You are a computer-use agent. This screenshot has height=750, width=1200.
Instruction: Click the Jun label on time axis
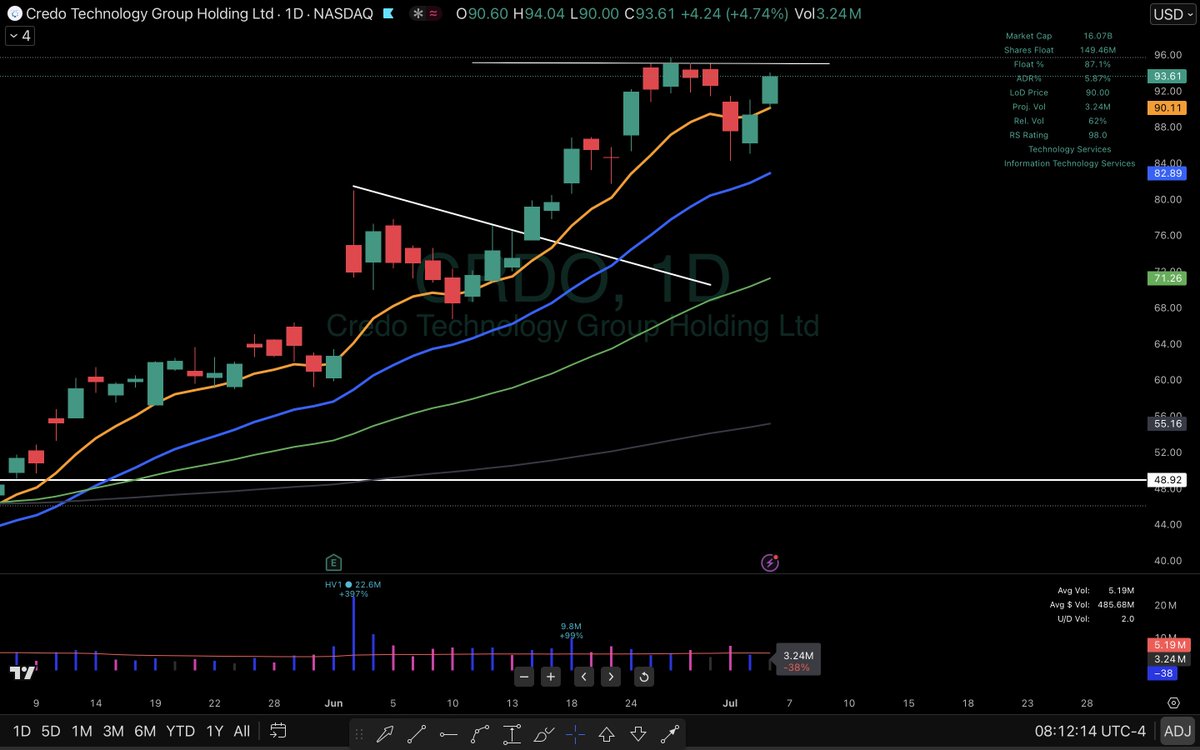click(333, 704)
